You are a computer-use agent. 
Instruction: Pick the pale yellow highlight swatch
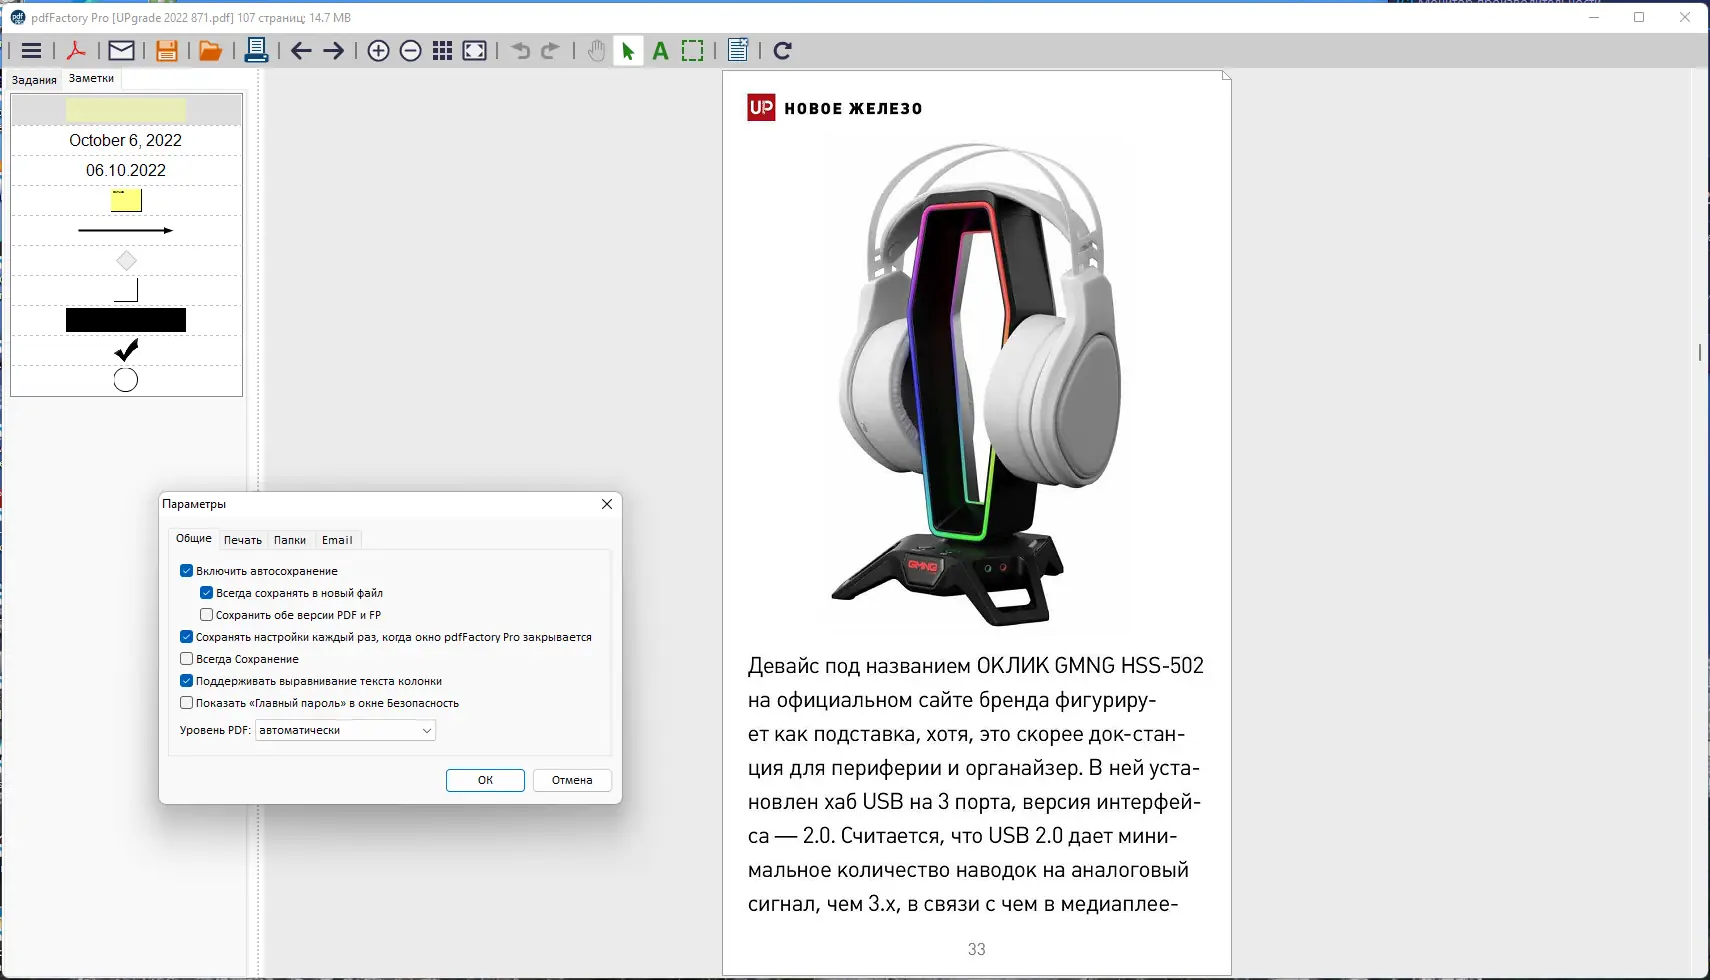tap(126, 110)
